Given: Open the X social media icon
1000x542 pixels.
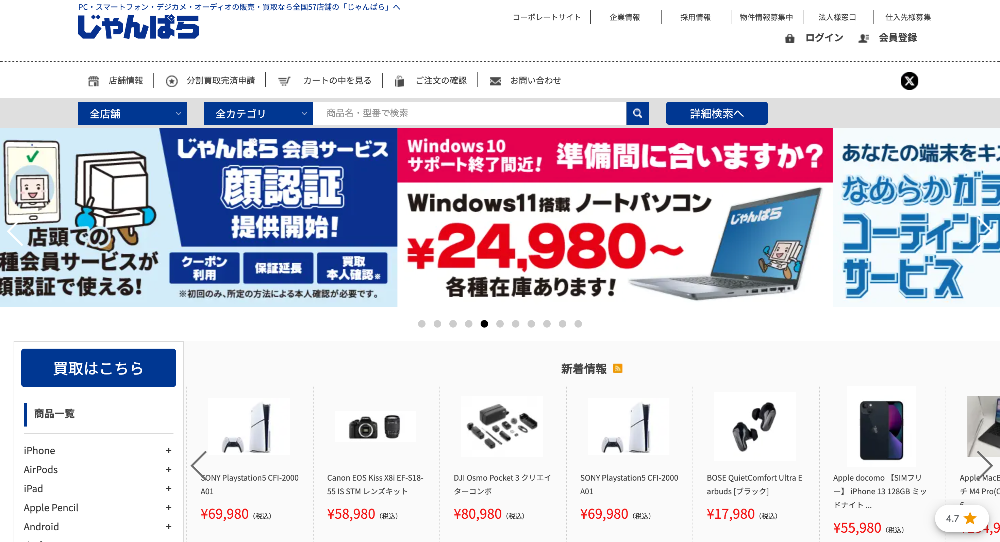Looking at the screenshot, I should (x=909, y=81).
